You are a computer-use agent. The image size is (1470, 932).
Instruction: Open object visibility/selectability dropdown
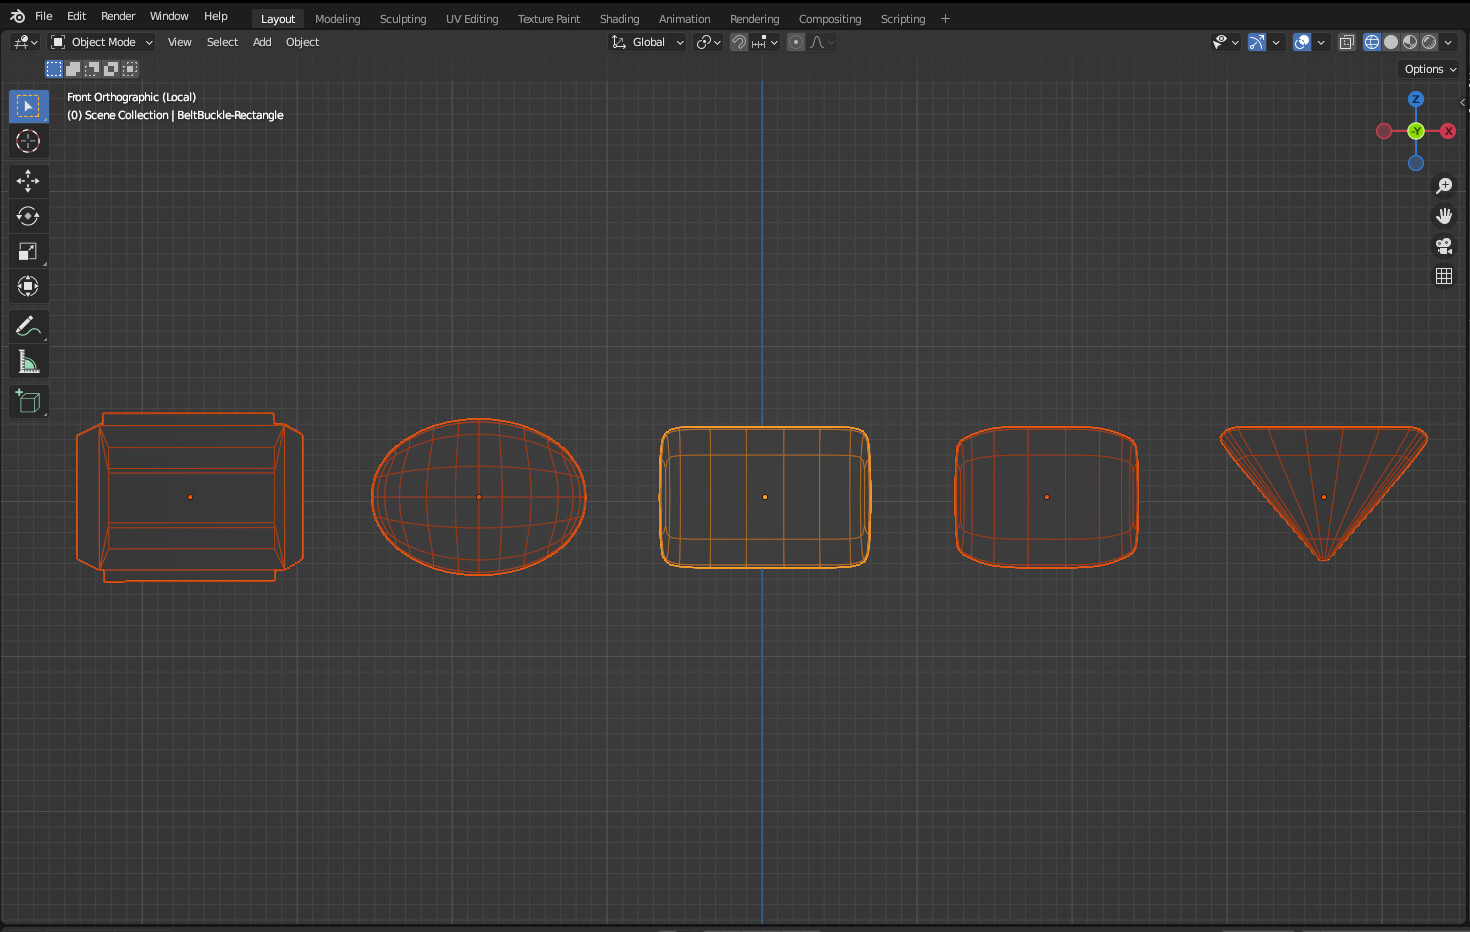click(x=1225, y=42)
